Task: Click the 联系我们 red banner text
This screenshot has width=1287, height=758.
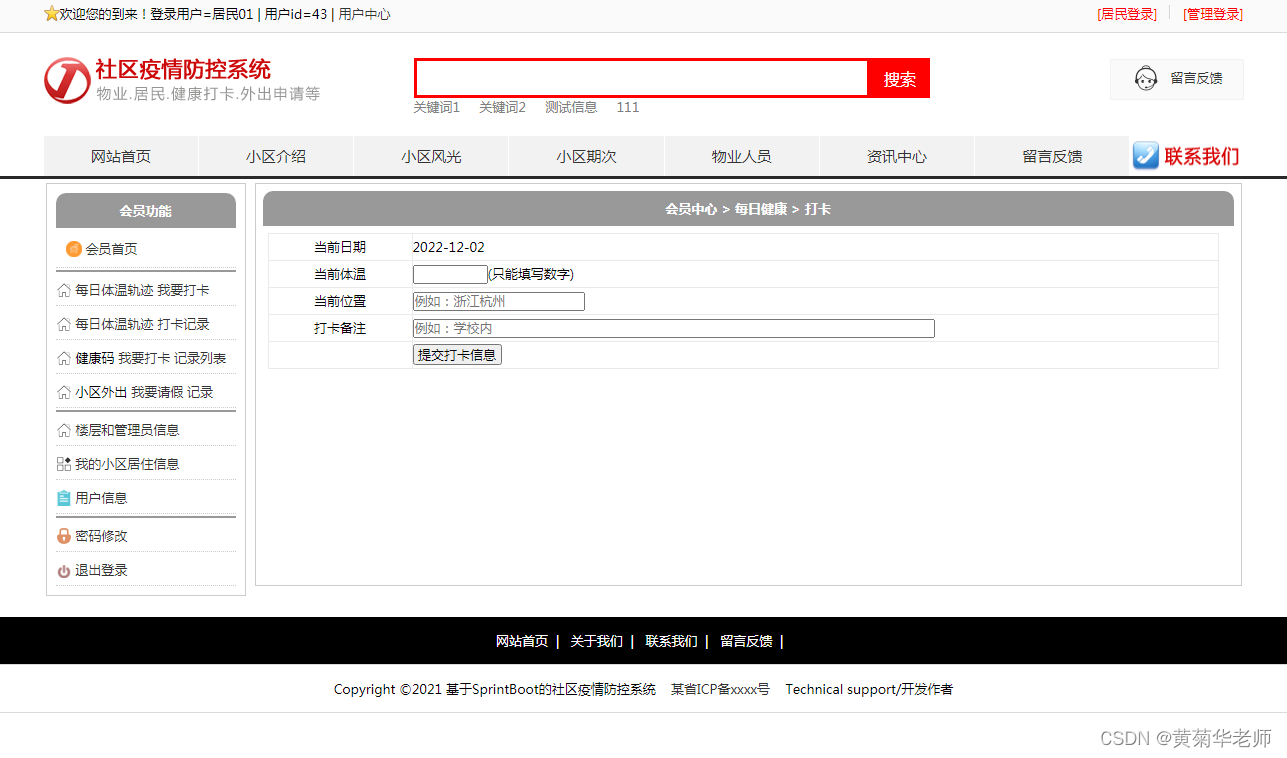Action: 1202,156
